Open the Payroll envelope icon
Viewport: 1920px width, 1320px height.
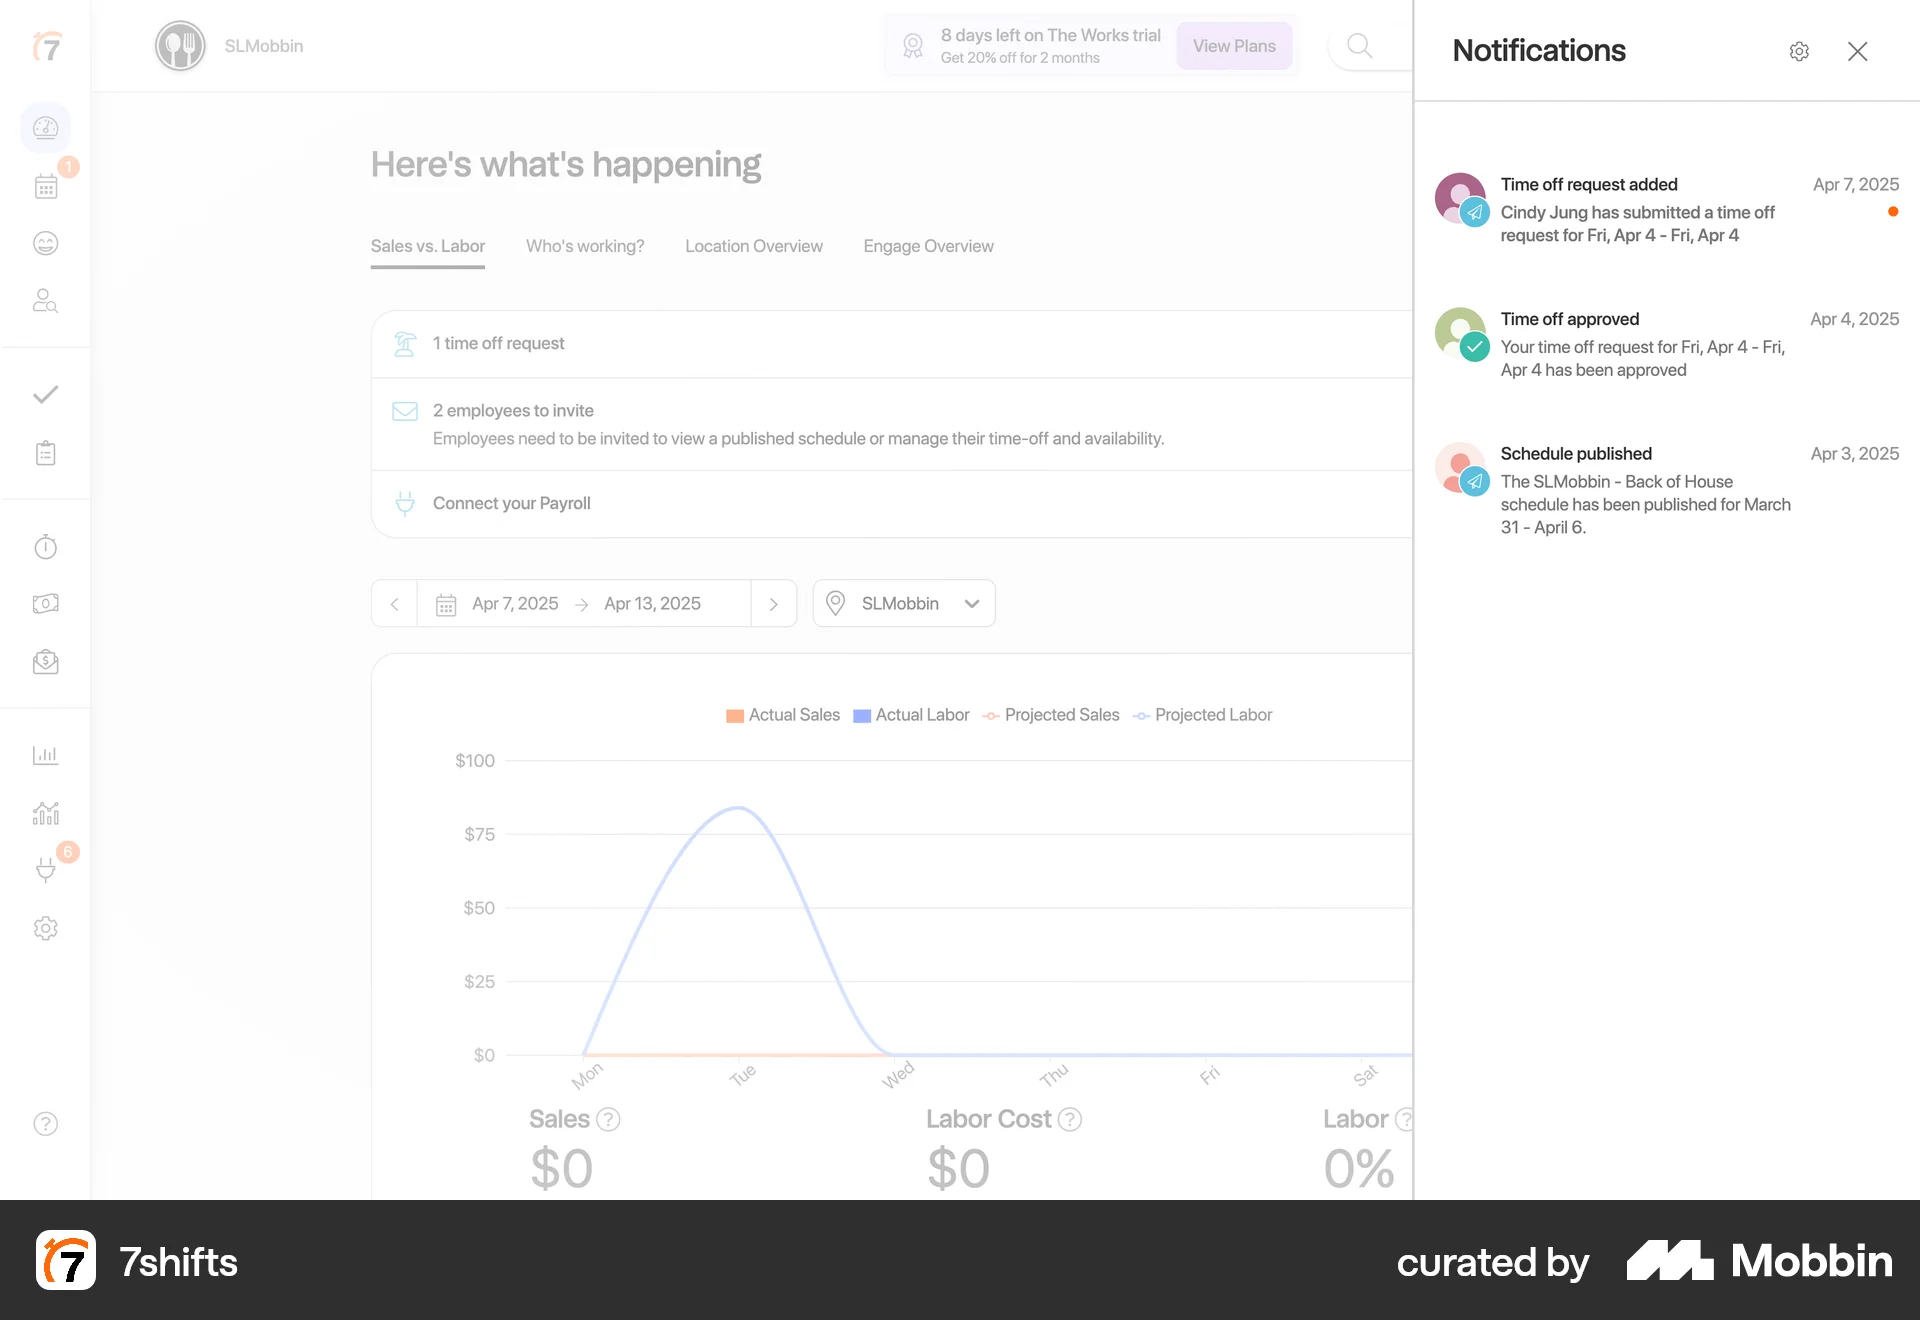pyautogui.click(x=46, y=661)
